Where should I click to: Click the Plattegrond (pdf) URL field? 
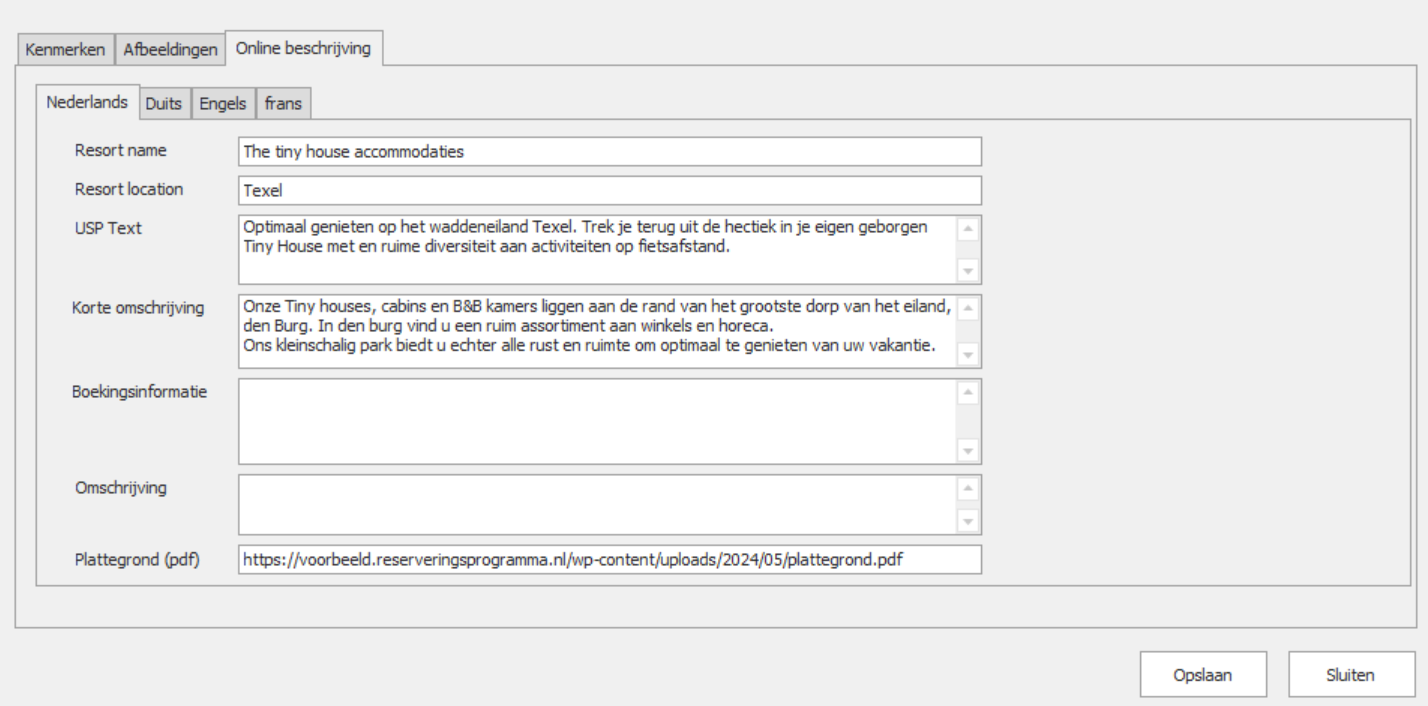[x=610, y=560]
